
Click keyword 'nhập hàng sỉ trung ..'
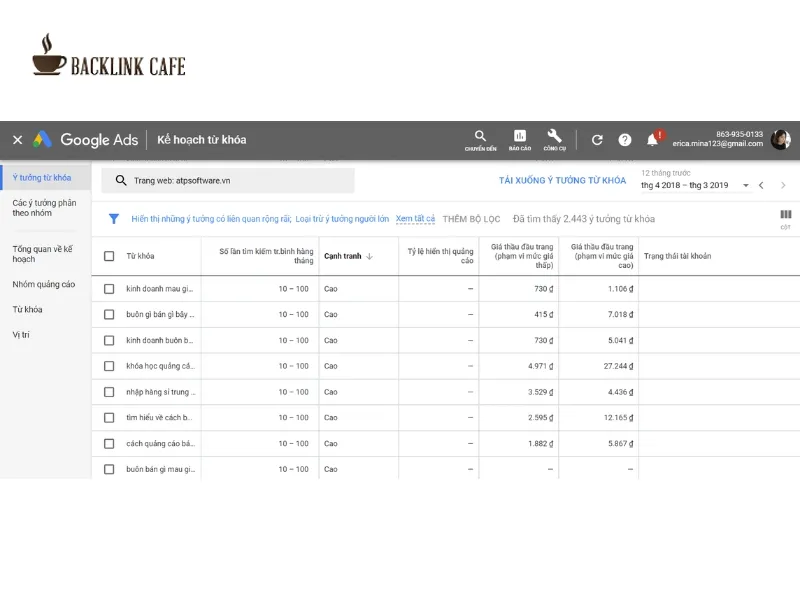(161, 392)
